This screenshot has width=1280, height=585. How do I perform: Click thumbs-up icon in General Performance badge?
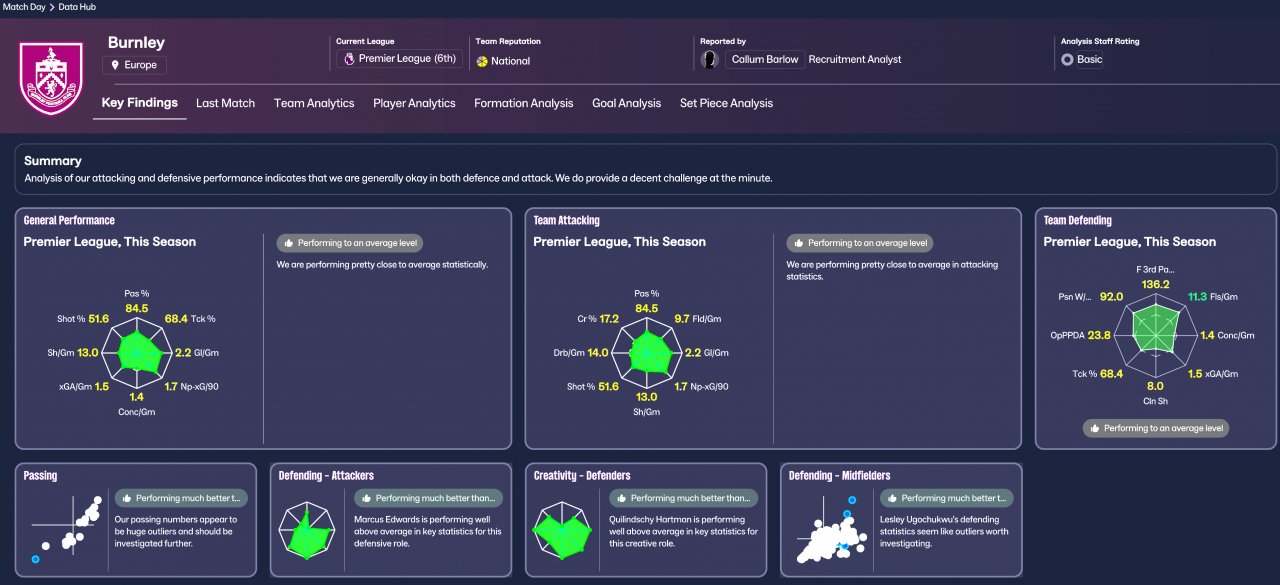pyautogui.click(x=290, y=243)
